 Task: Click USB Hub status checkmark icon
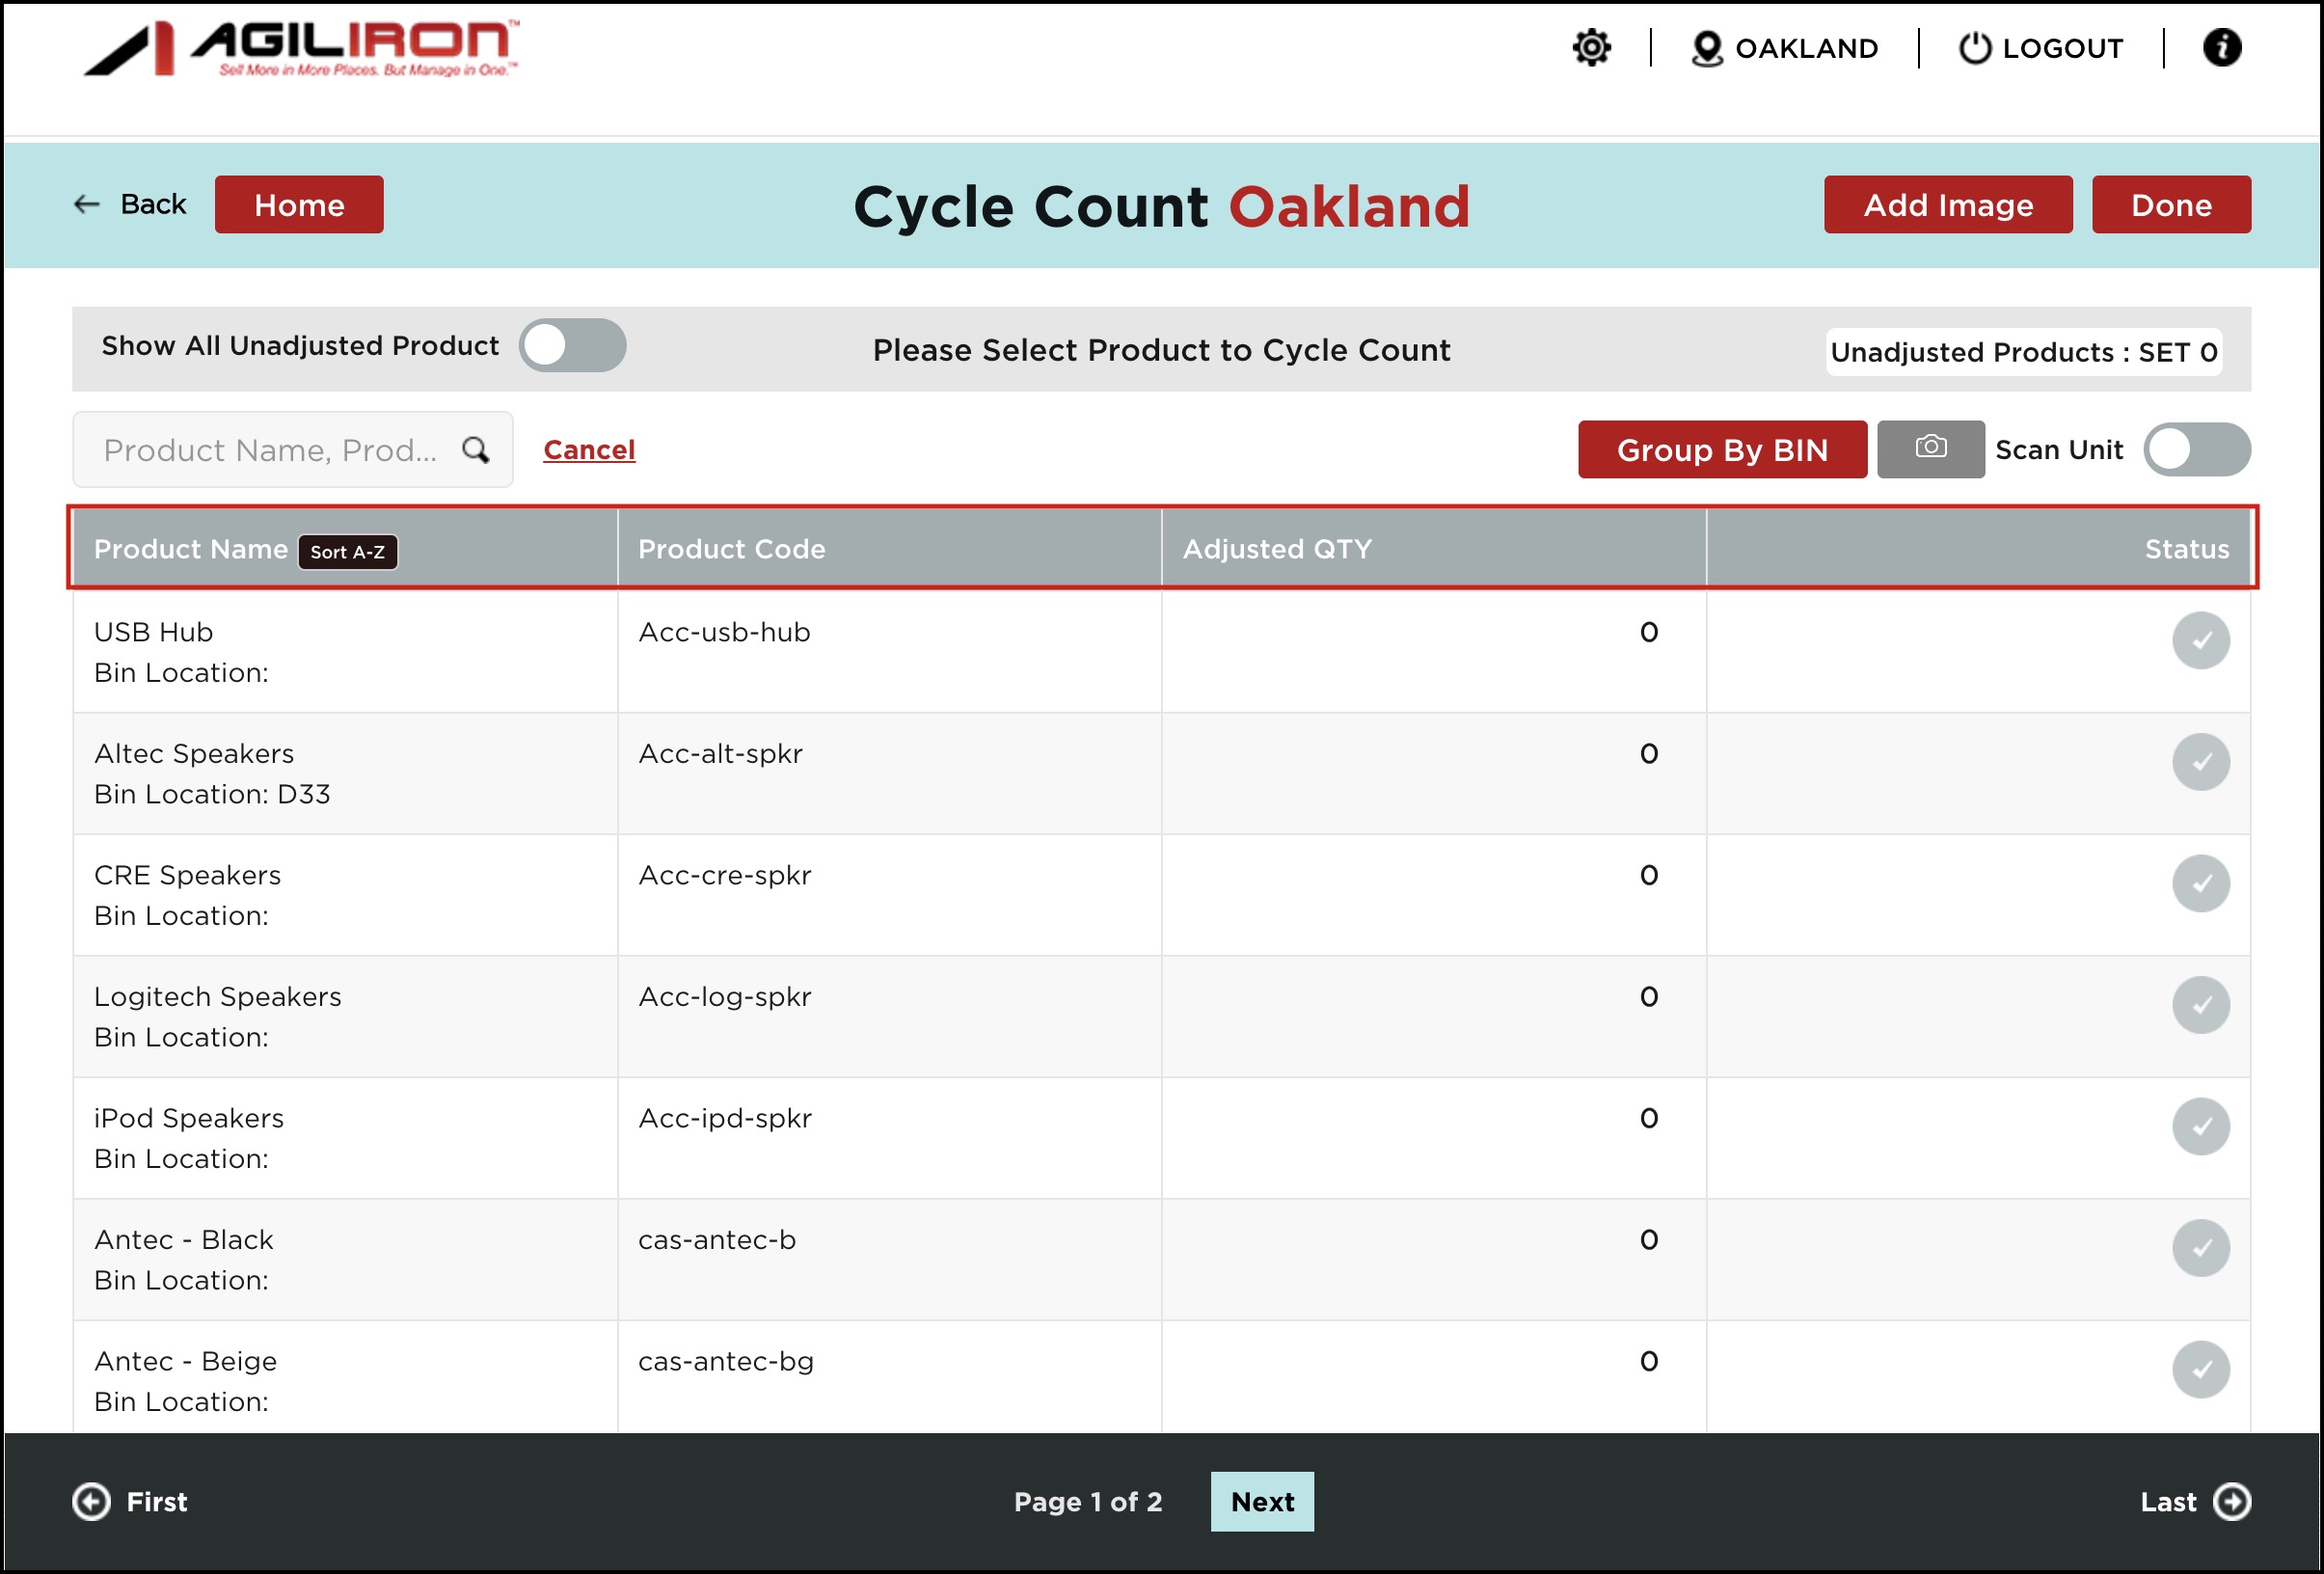[x=2200, y=640]
